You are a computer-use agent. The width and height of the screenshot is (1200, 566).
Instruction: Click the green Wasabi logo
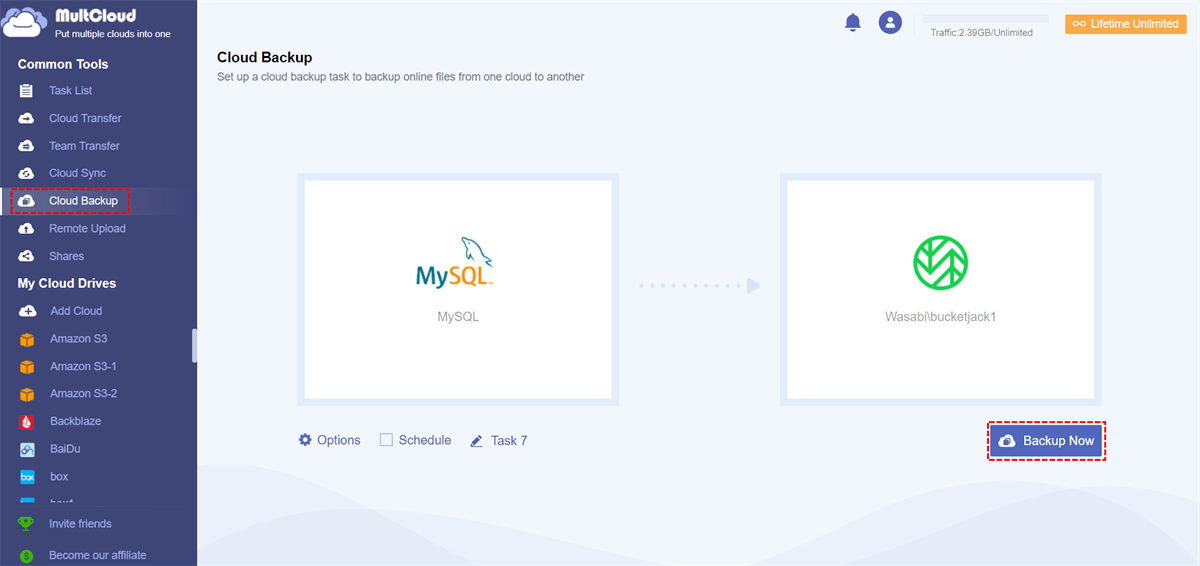(x=940, y=263)
